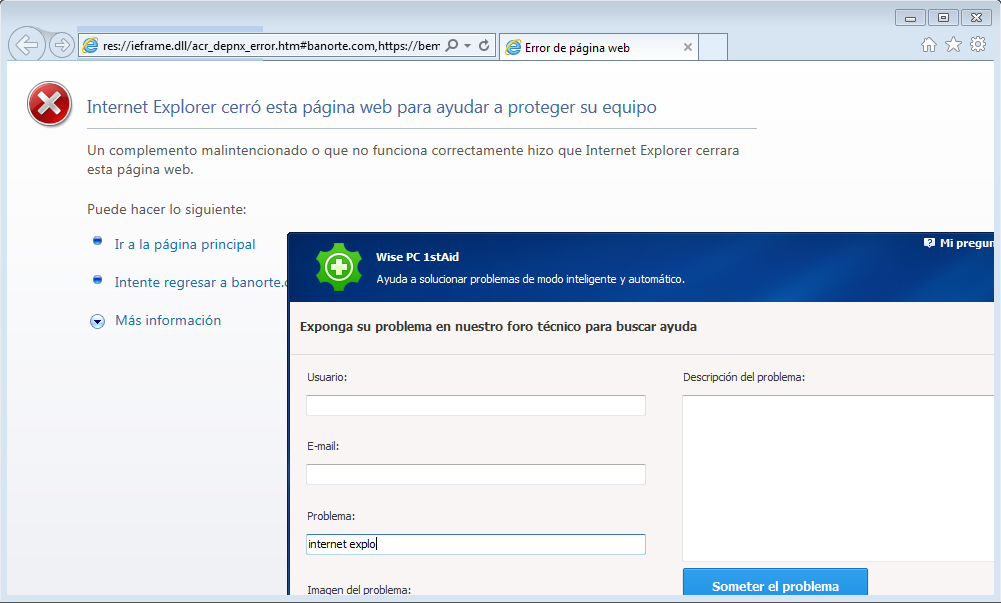Click the Wise PC 1stAid green gear logo
Screen dimensions: 1001x603
pyautogui.click(x=337, y=267)
